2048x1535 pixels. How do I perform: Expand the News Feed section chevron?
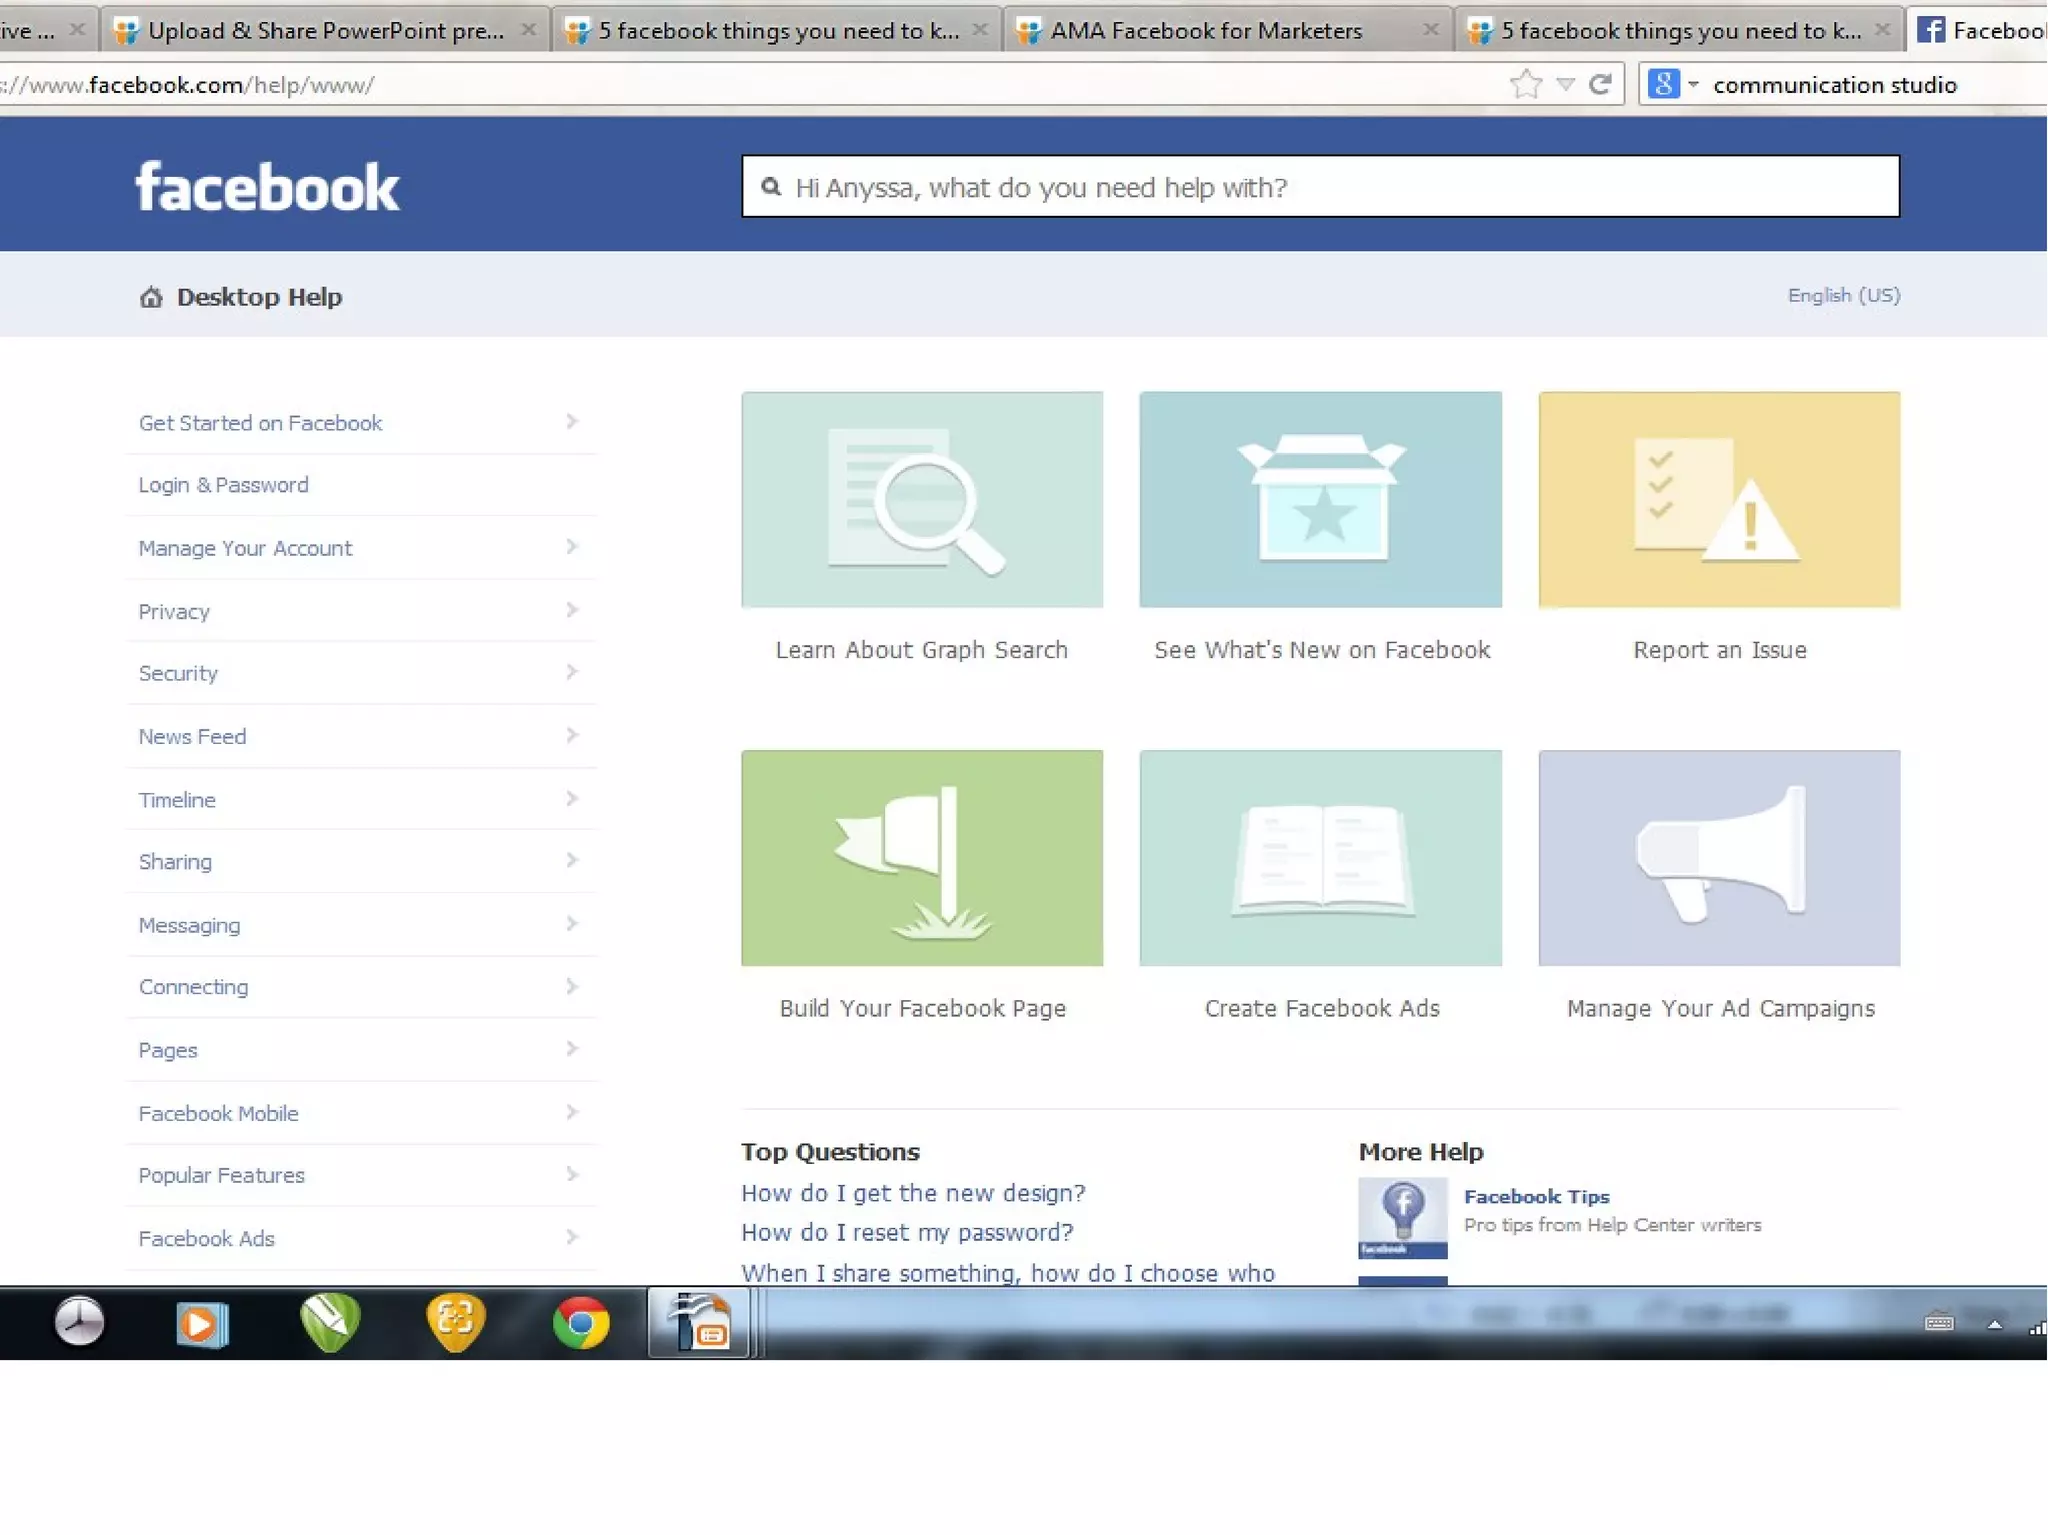pyautogui.click(x=571, y=735)
